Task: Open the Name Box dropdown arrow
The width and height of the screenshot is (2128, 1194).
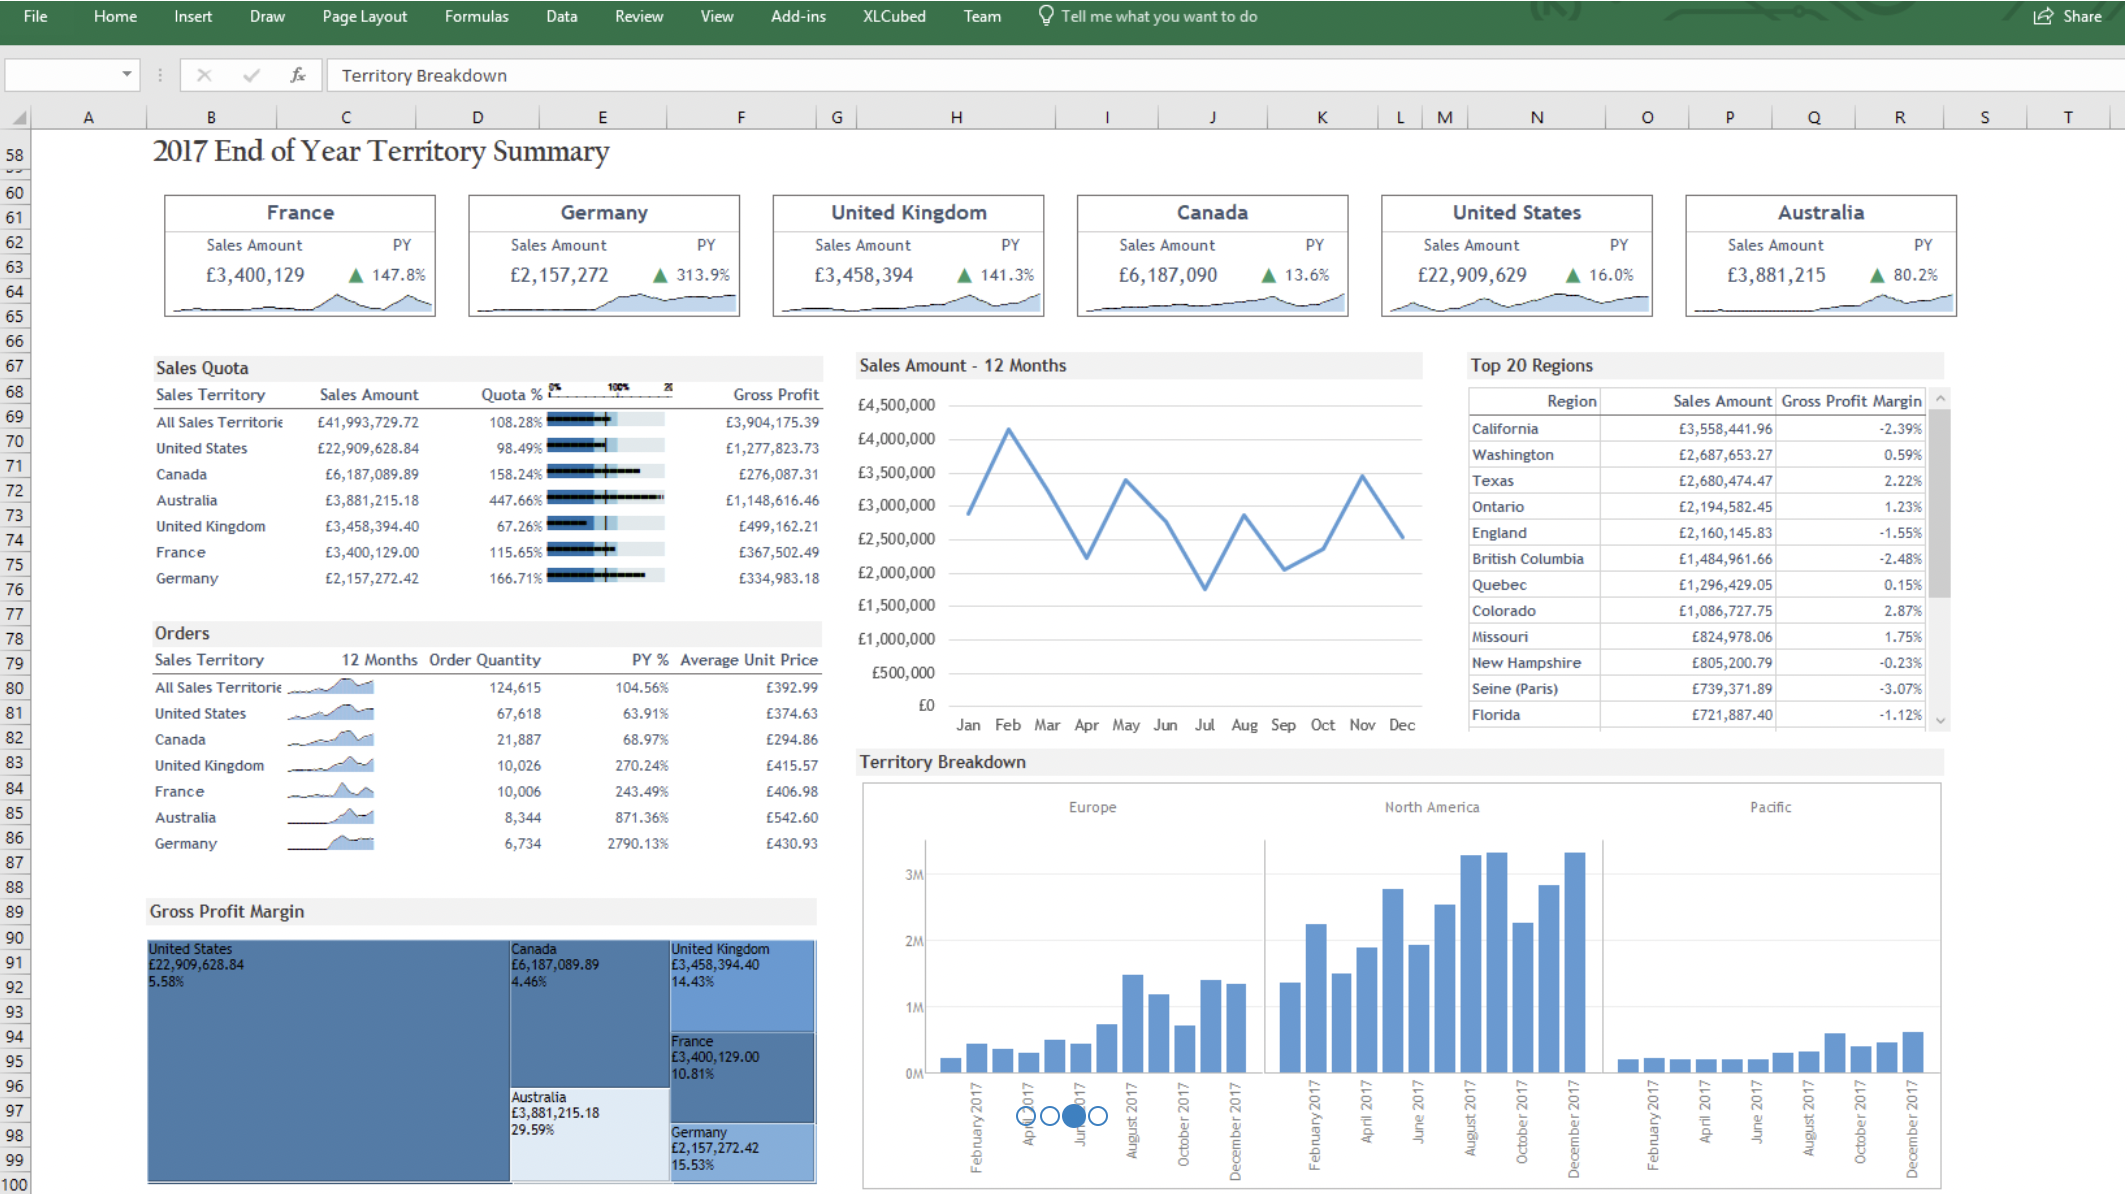Action: [x=127, y=74]
